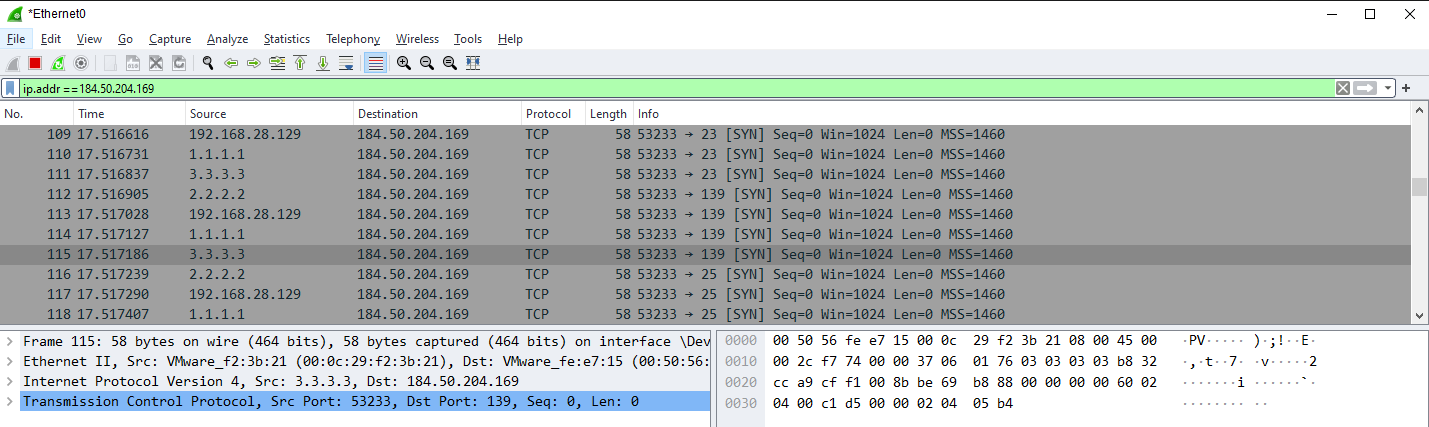
Task: Stop capturing packets with the red square
Action: [35, 63]
